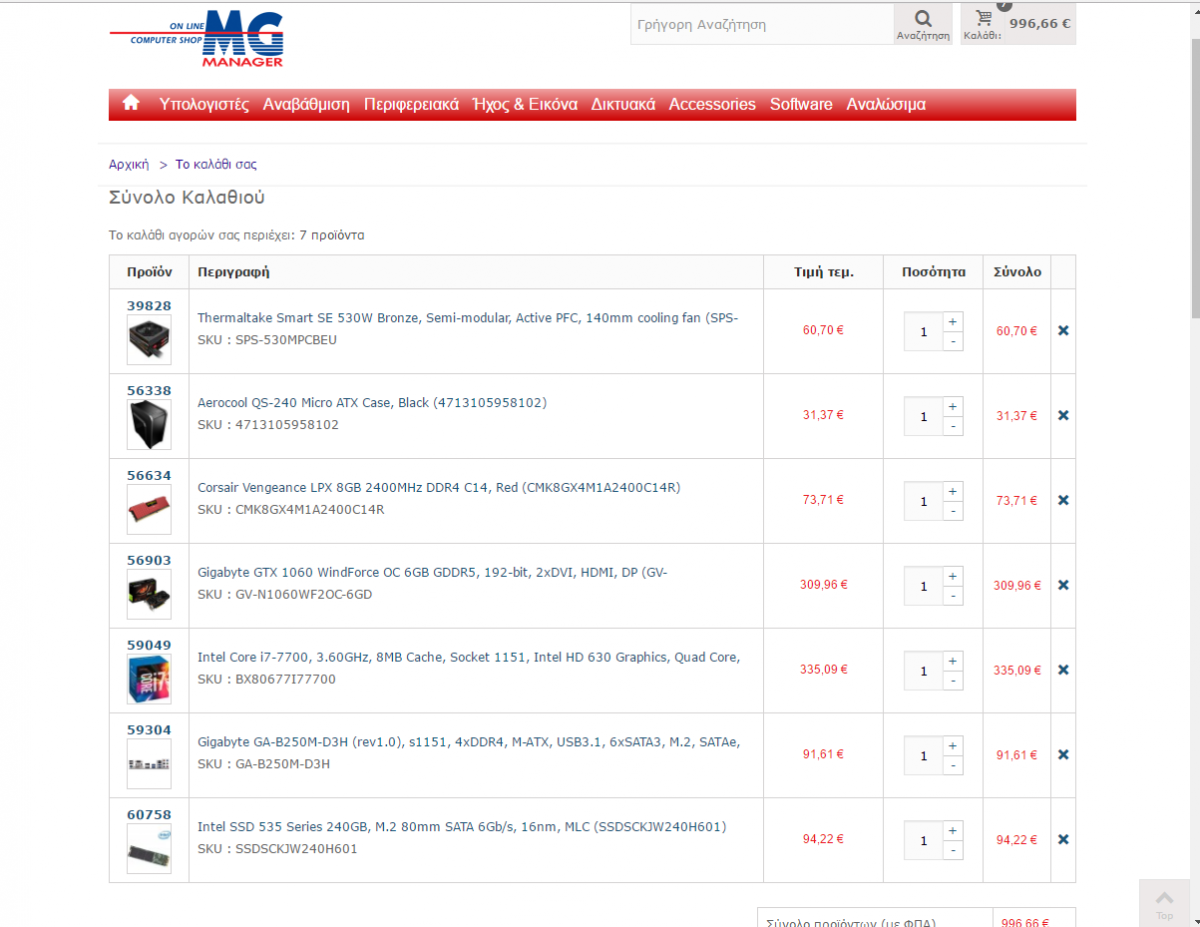The height and width of the screenshot is (927, 1200).
Task: Open Intel SSD 535 Series 240GB link
Action: coord(462,827)
